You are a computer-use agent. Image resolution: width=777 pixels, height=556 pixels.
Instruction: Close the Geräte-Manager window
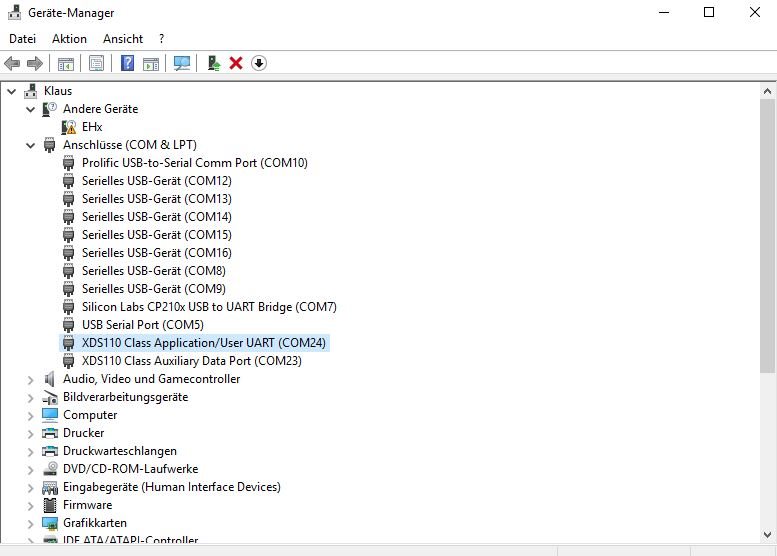coord(755,12)
